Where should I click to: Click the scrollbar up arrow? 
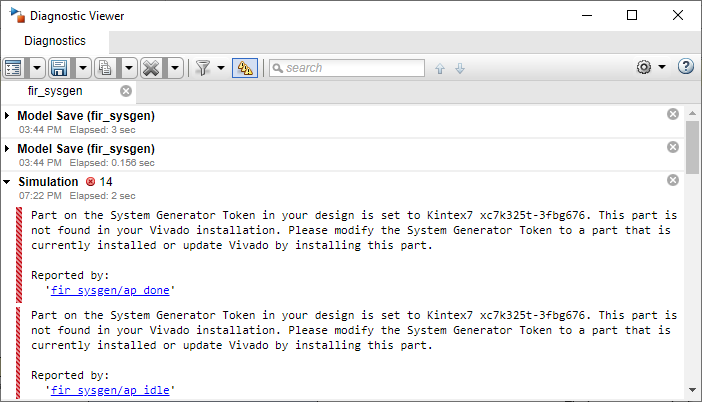pyautogui.click(x=692, y=113)
